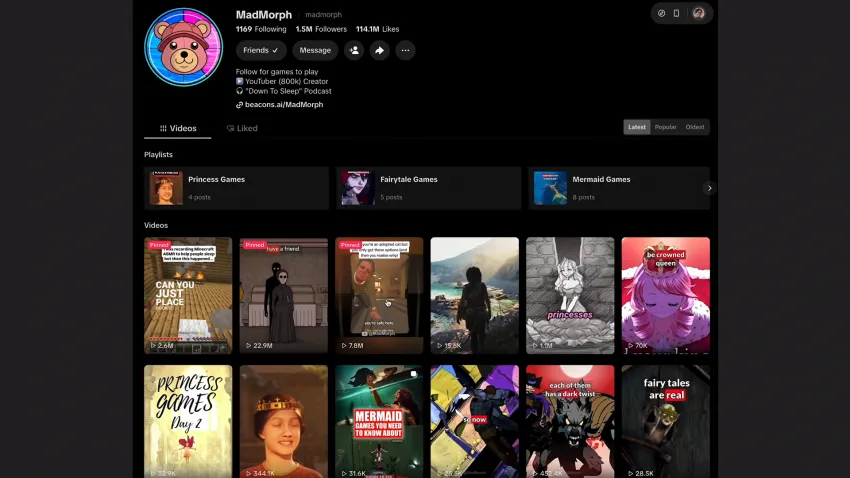850x478 pixels.
Task: Switch to the Videos tab
Action: tap(178, 128)
